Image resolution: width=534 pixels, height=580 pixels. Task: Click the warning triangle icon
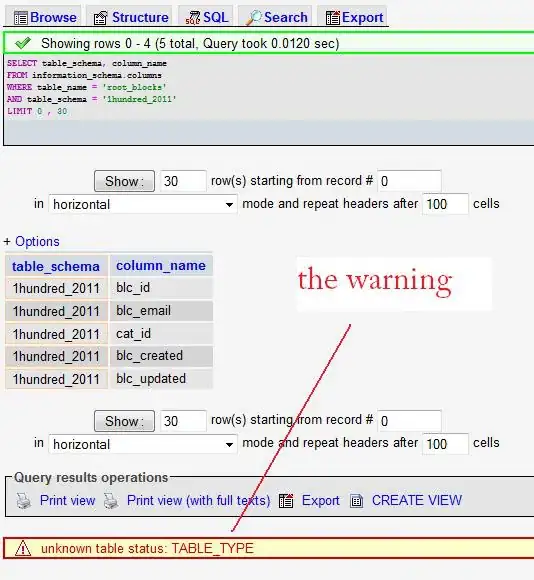23,548
